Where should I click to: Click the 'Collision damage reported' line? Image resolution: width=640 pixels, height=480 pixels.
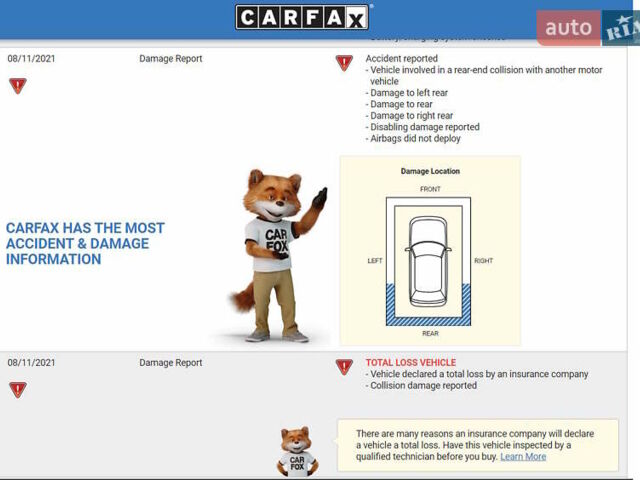pos(421,385)
